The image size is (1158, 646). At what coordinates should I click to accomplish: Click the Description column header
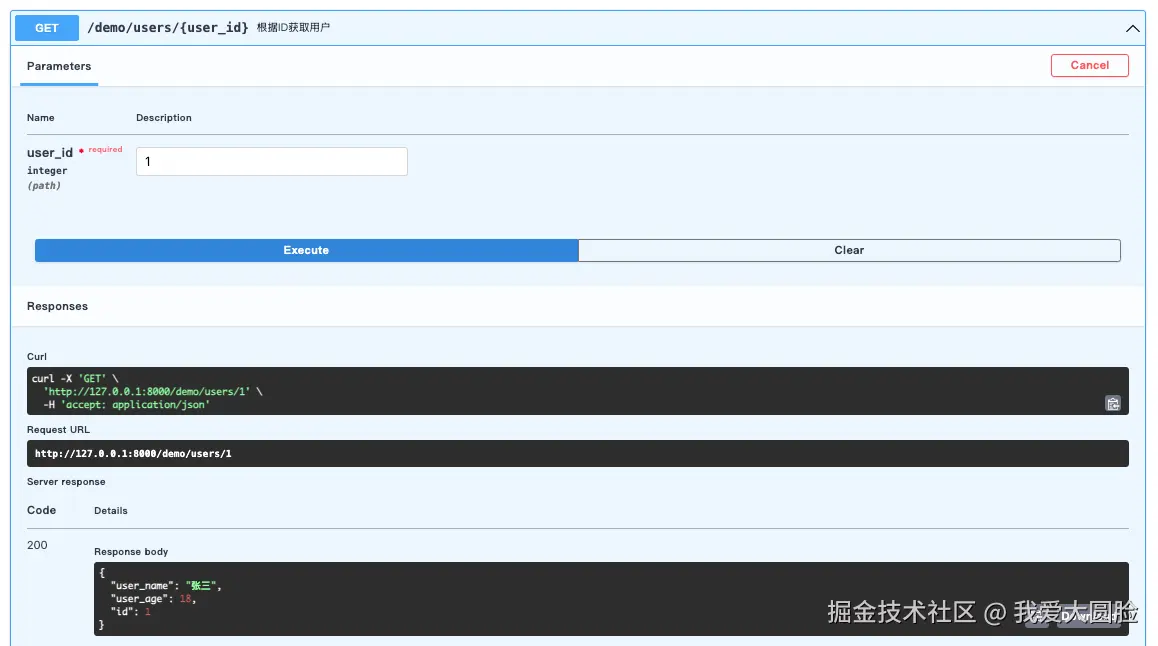(x=164, y=117)
